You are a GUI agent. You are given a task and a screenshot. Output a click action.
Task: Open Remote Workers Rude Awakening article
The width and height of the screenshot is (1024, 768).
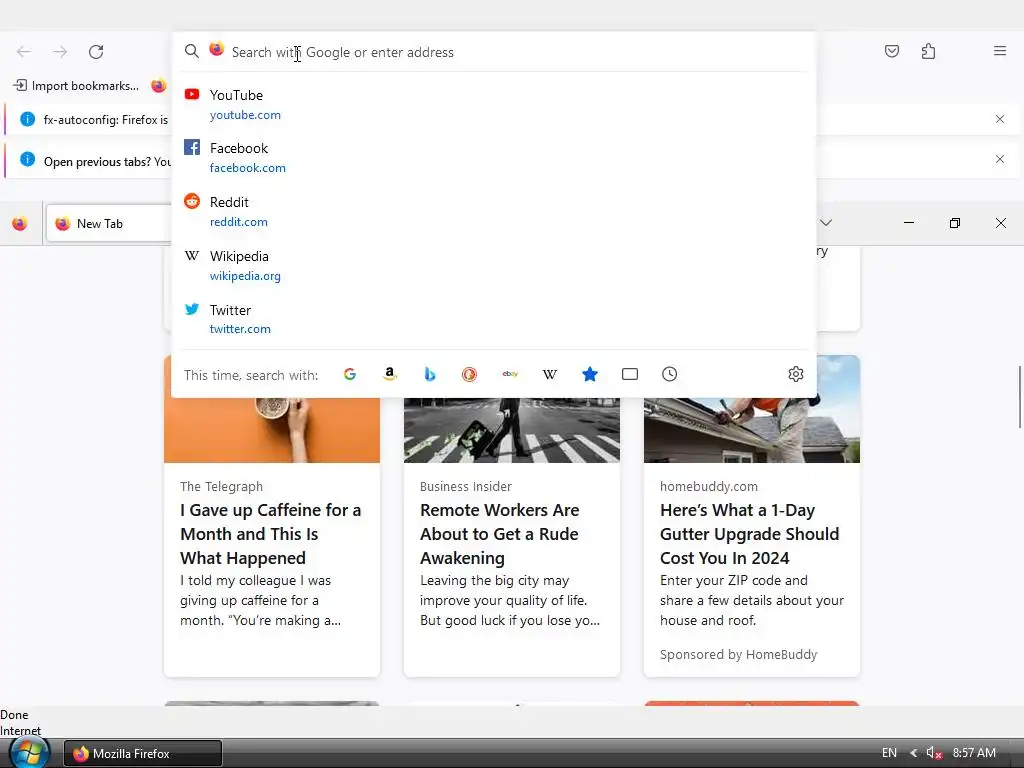point(500,534)
